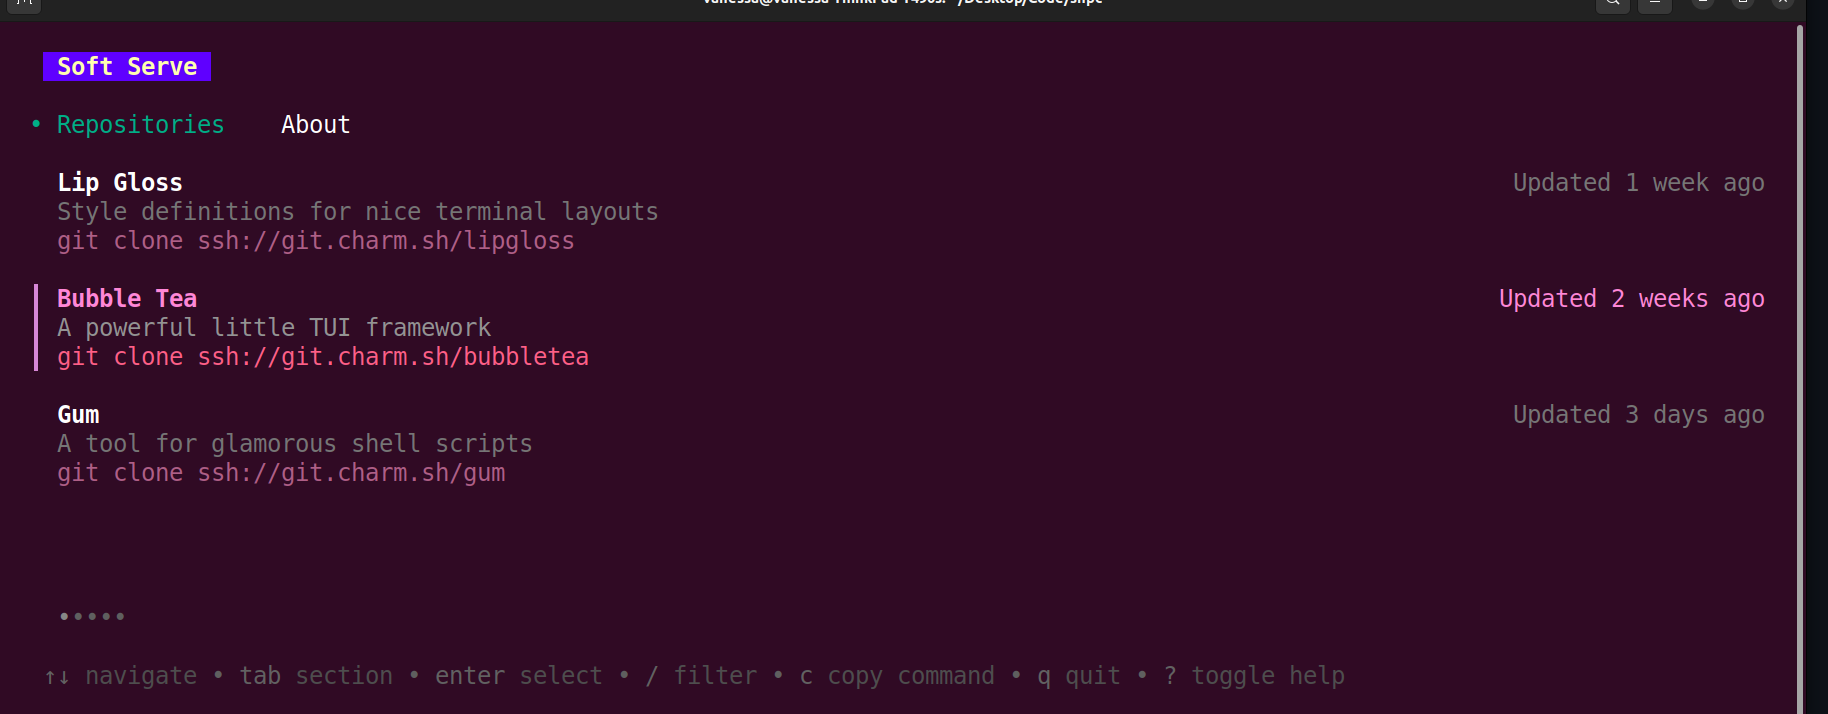
Task: Click the selection bar beside Bubble Tea
Action: point(38,327)
